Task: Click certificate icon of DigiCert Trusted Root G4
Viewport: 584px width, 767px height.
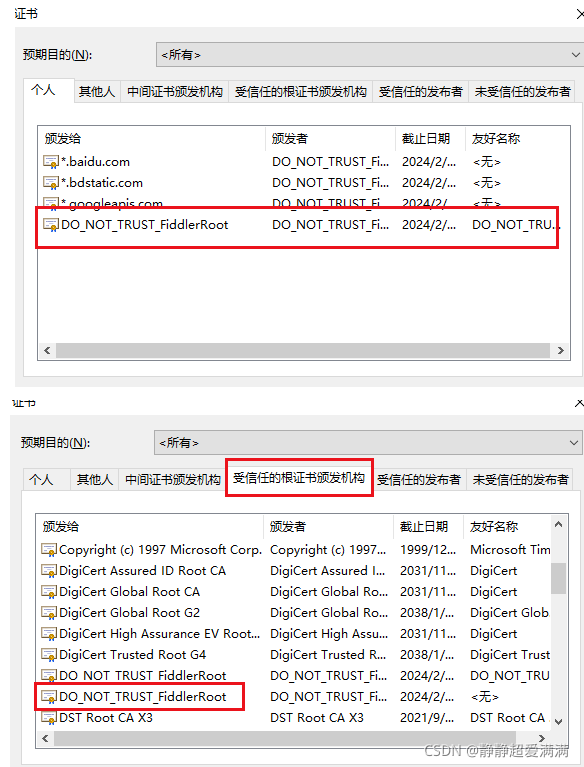Action: [x=49, y=655]
